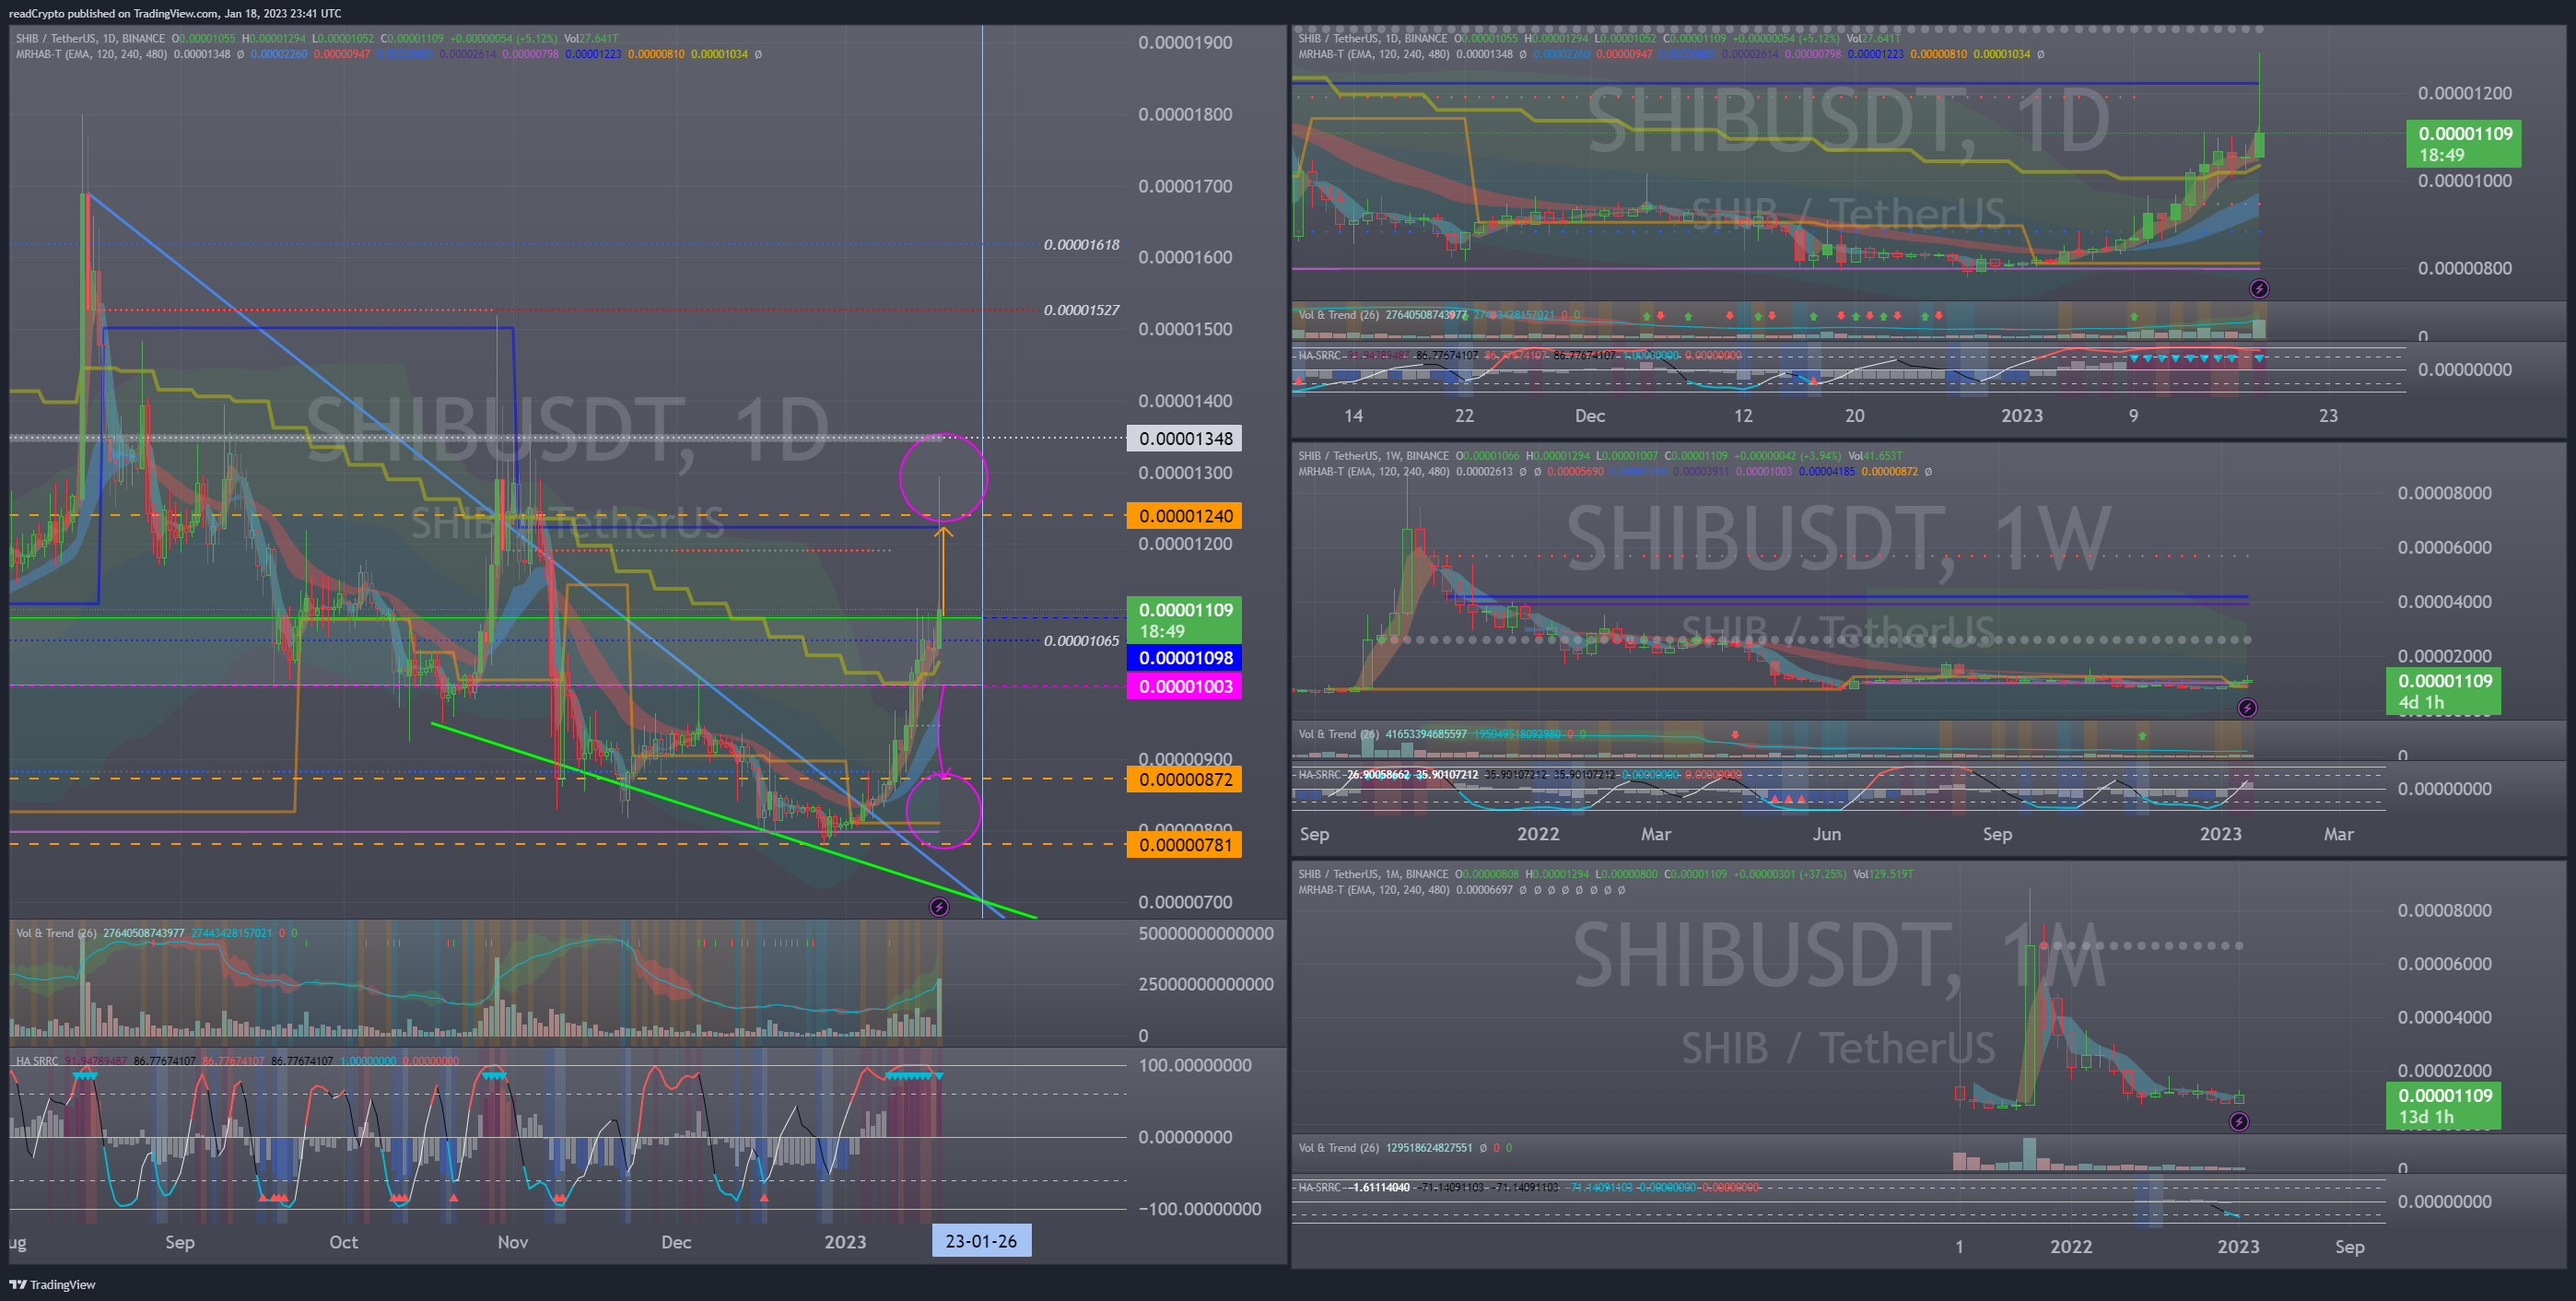Click the Dec label on main chart time axis
The width and height of the screenshot is (2576, 1301).
(676, 1242)
